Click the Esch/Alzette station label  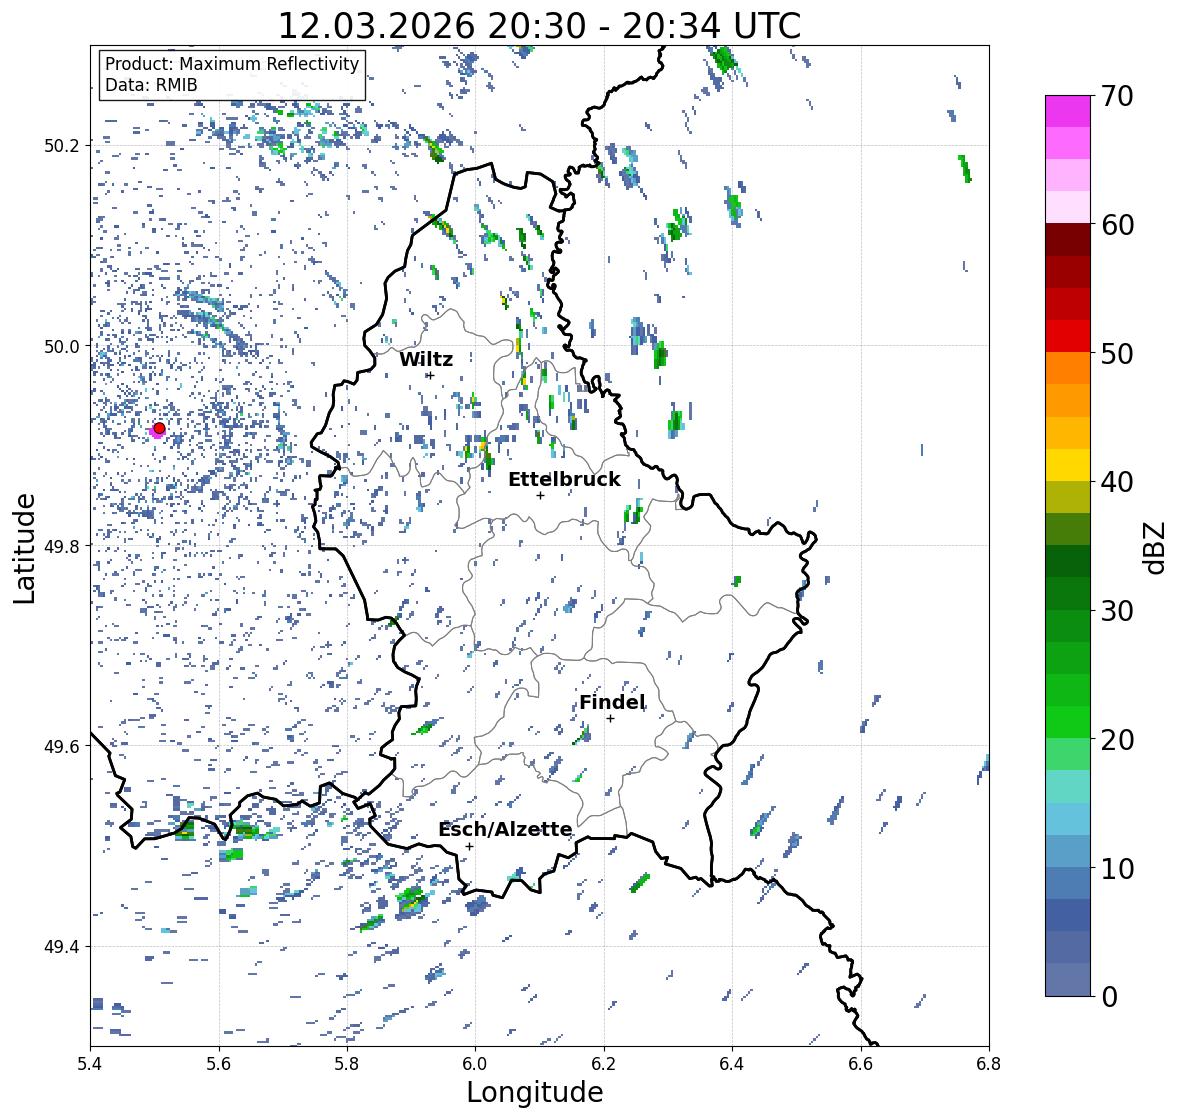[x=505, y=829]
